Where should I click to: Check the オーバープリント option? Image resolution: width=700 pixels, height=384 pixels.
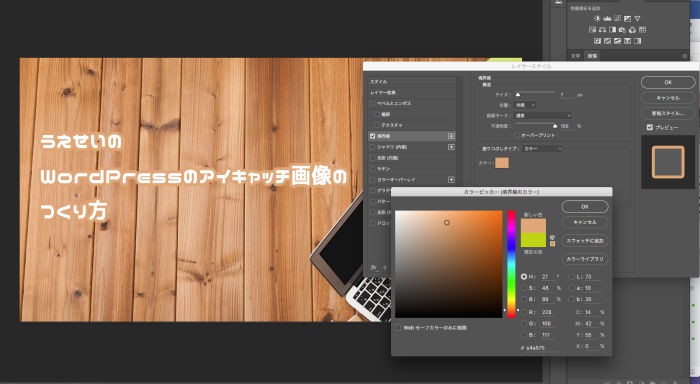[517, 135]
